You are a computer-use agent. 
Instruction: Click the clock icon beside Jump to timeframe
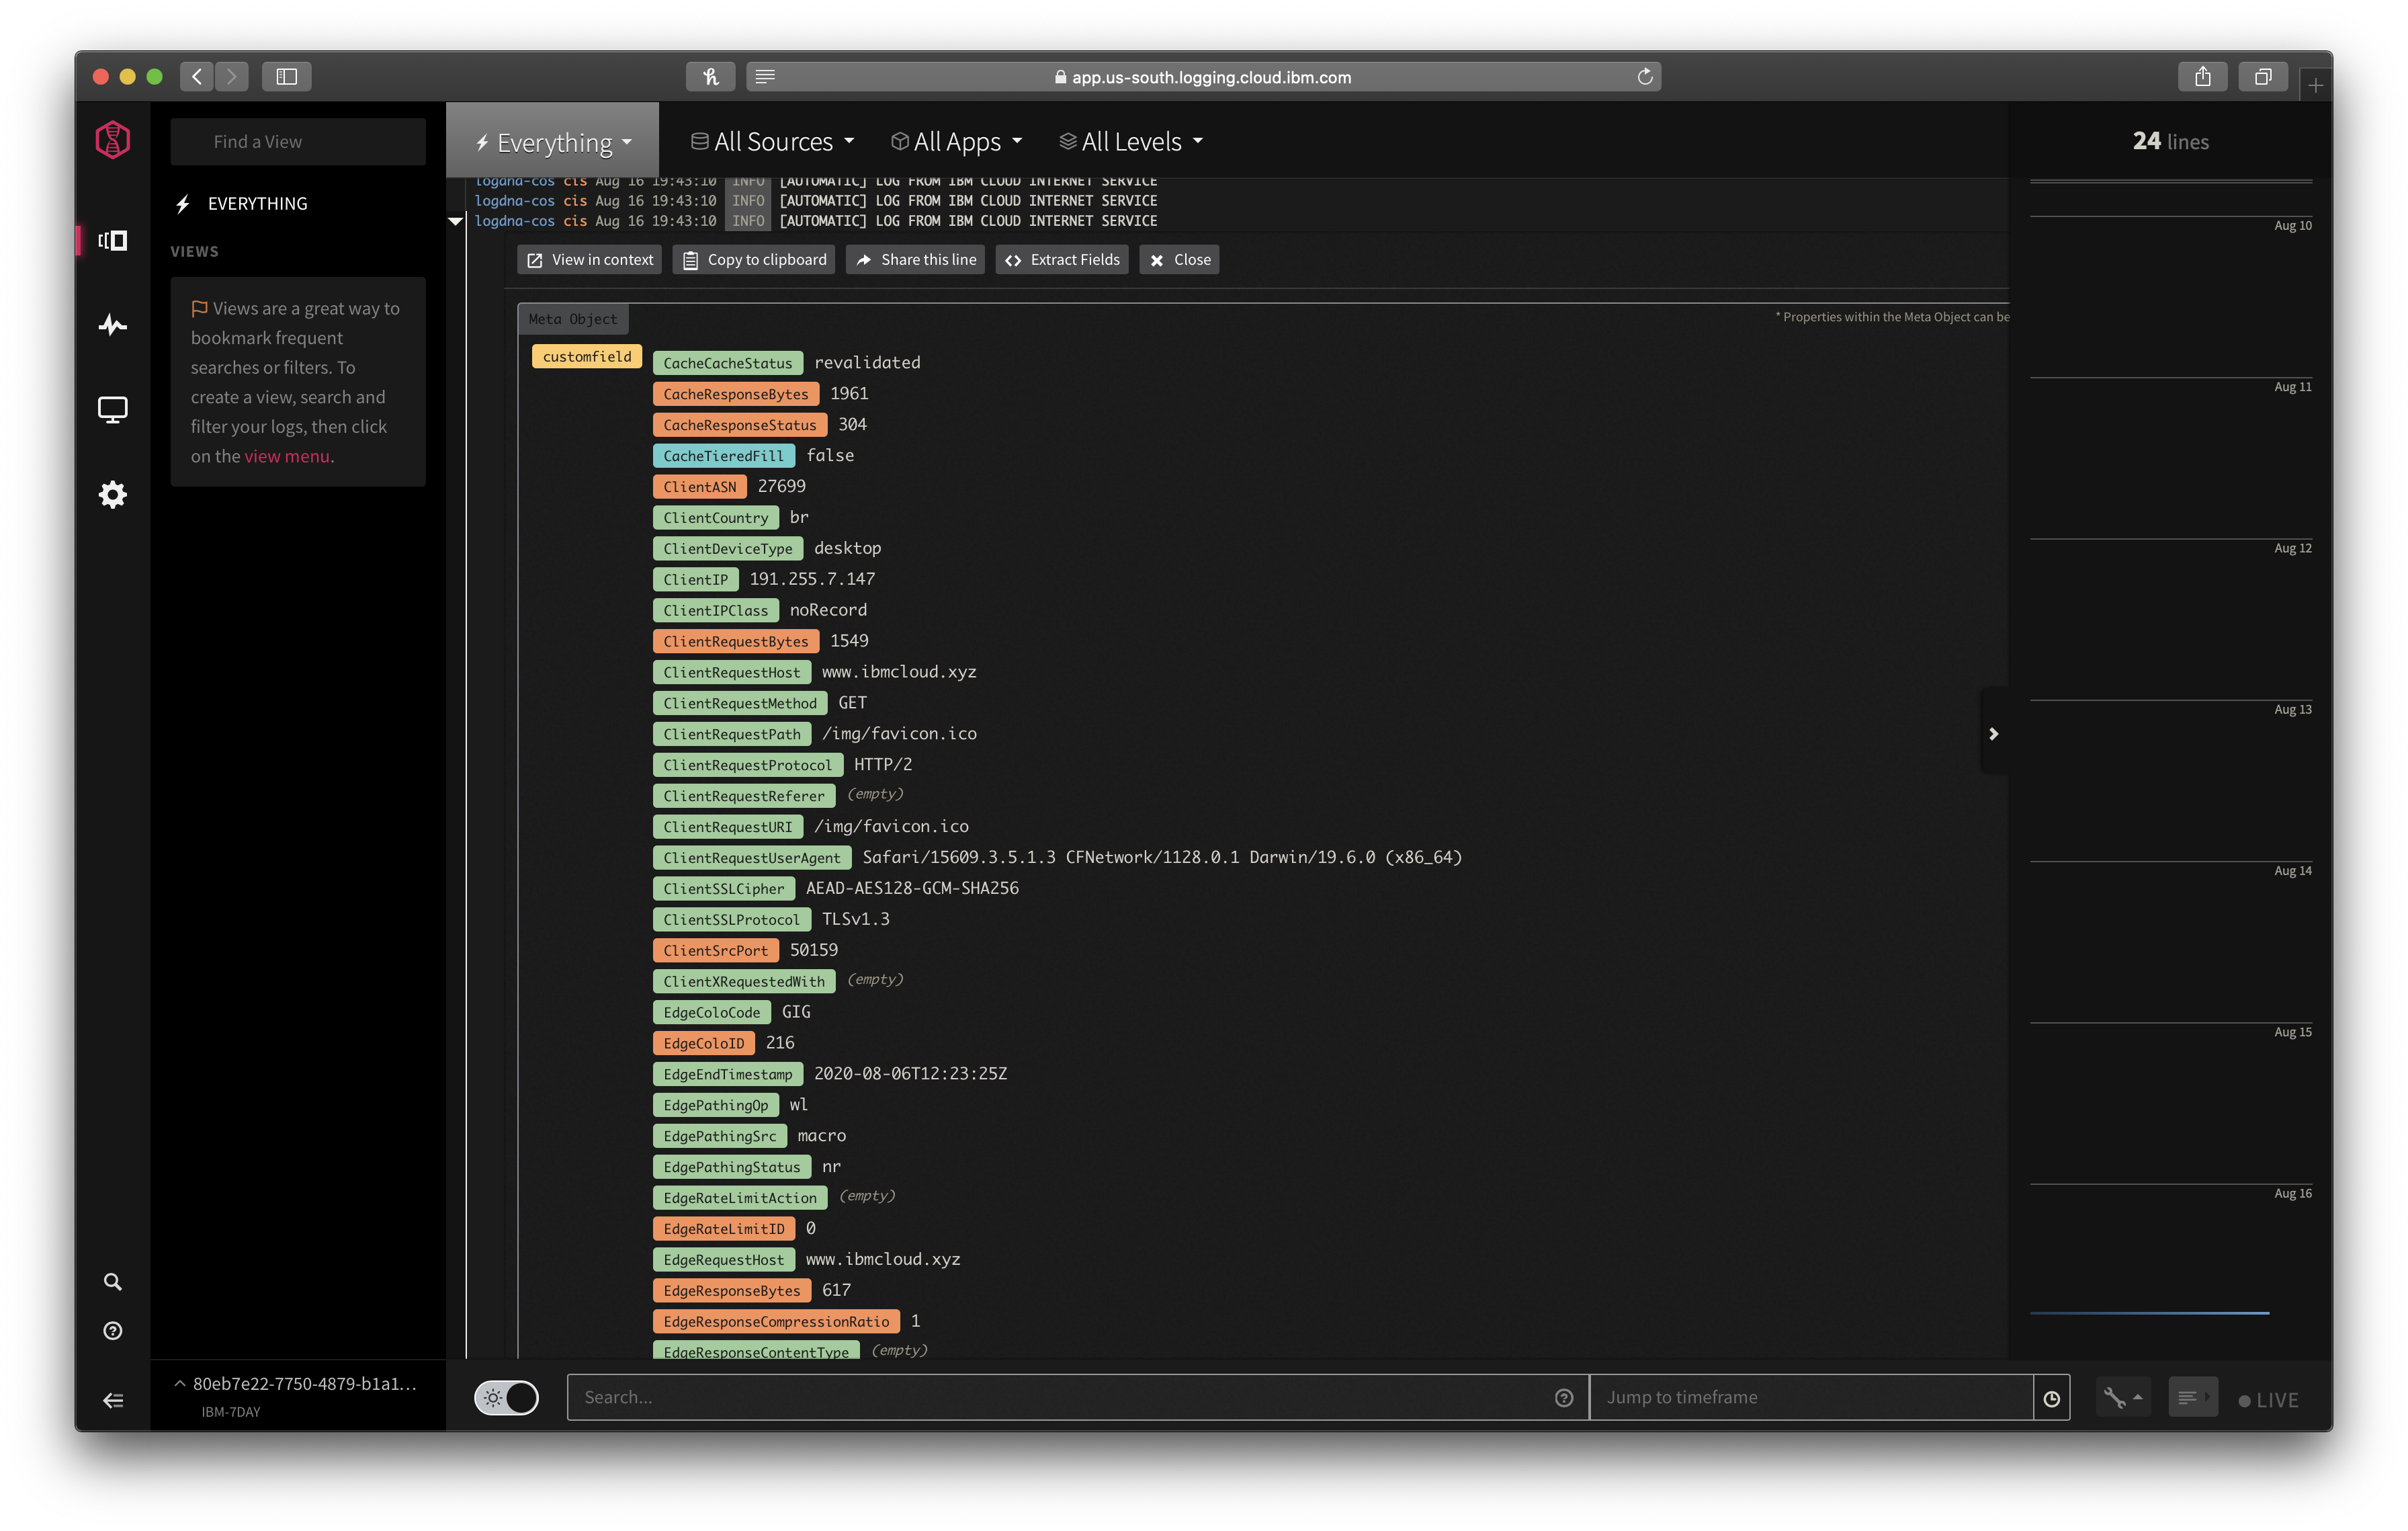(x=2051, y=1398)
